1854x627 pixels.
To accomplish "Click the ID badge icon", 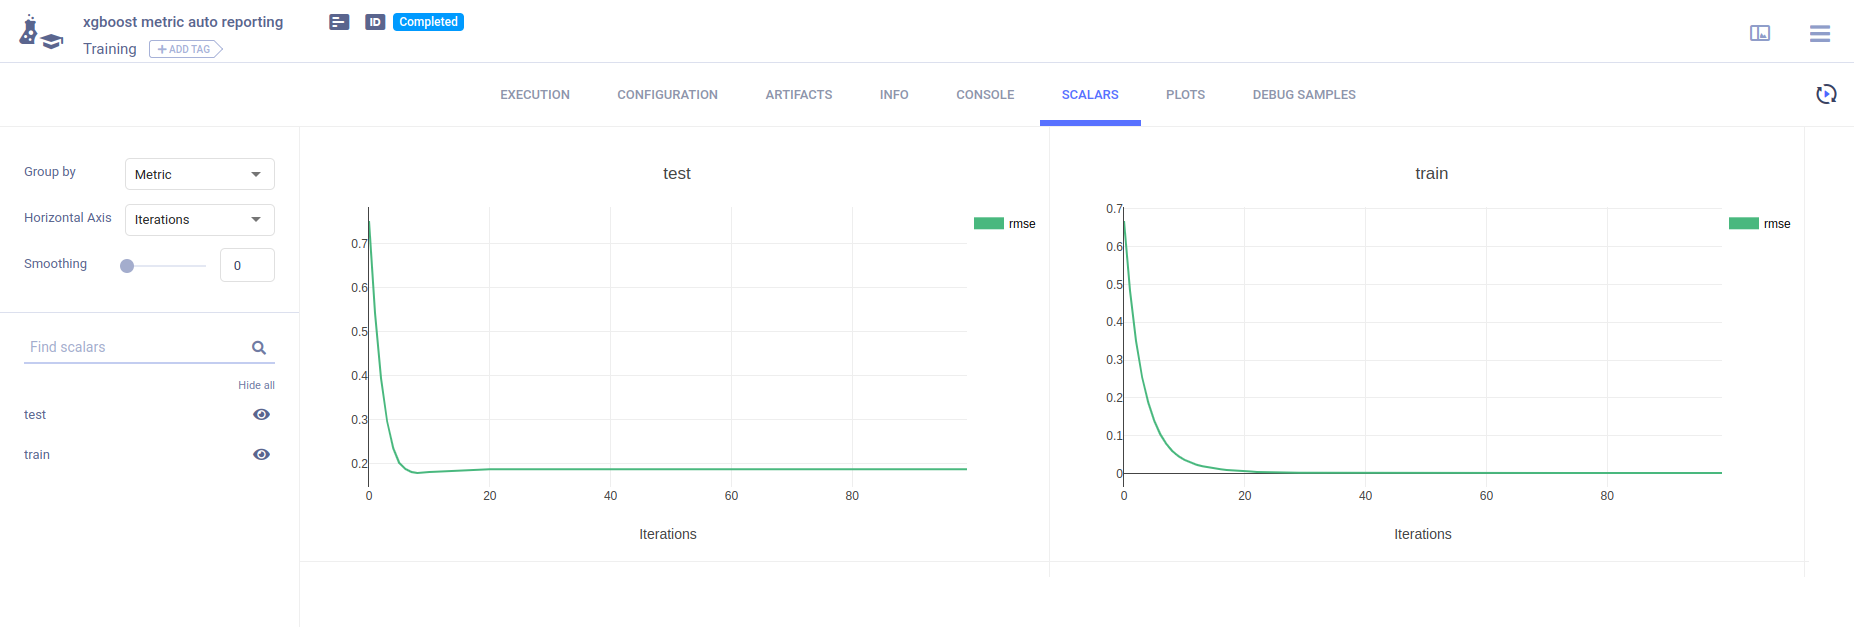I will coord(375,22).
